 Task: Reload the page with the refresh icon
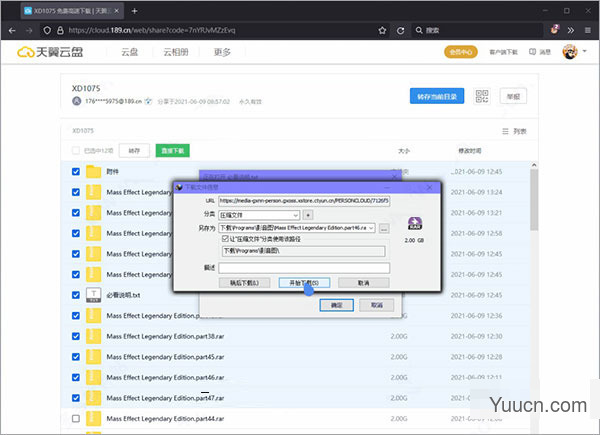pos(400,30)
